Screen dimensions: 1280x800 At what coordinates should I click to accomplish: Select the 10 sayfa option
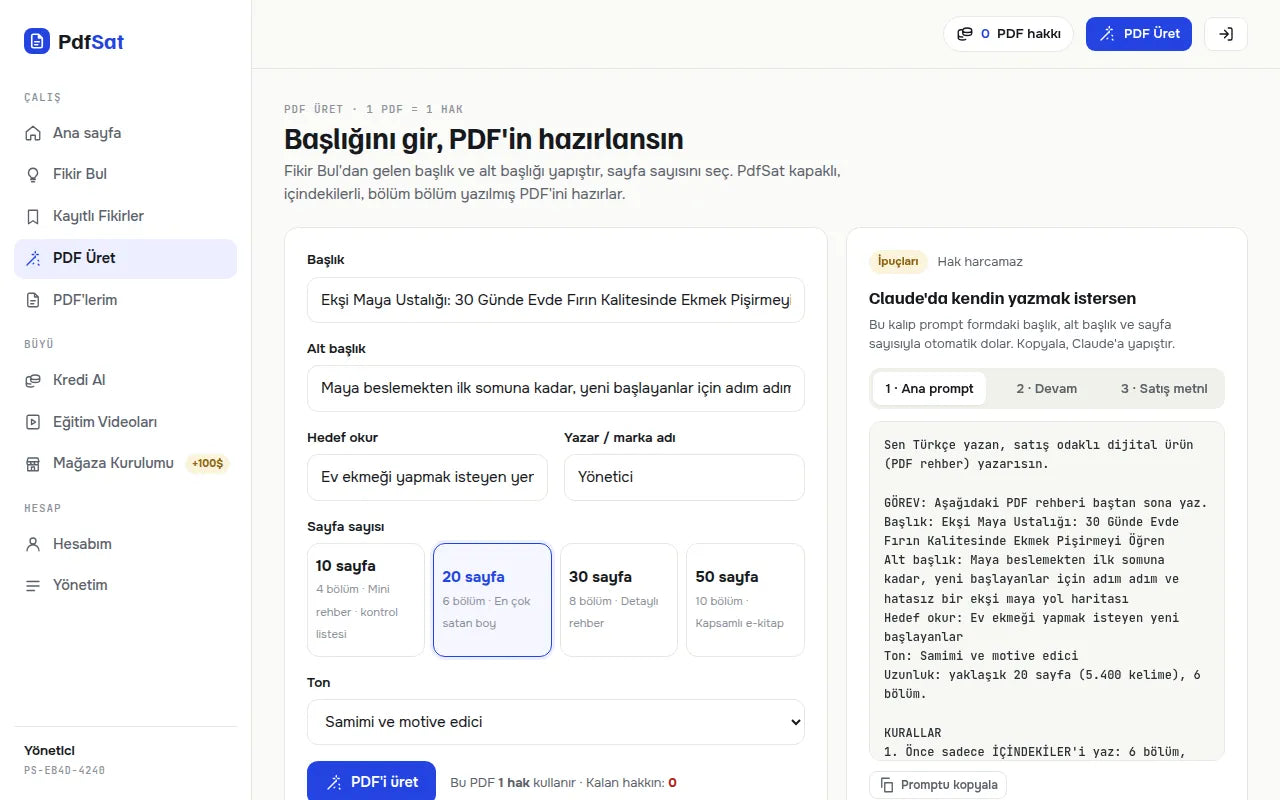click(365, 600)
